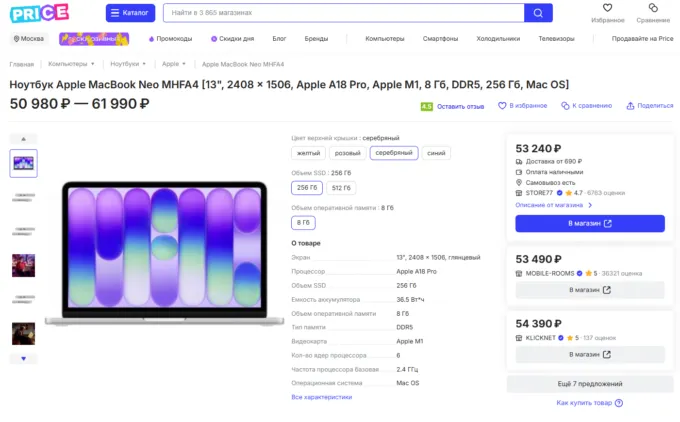Open the Блог link
This screenshot has width=680, height=422.
point(279,39)
